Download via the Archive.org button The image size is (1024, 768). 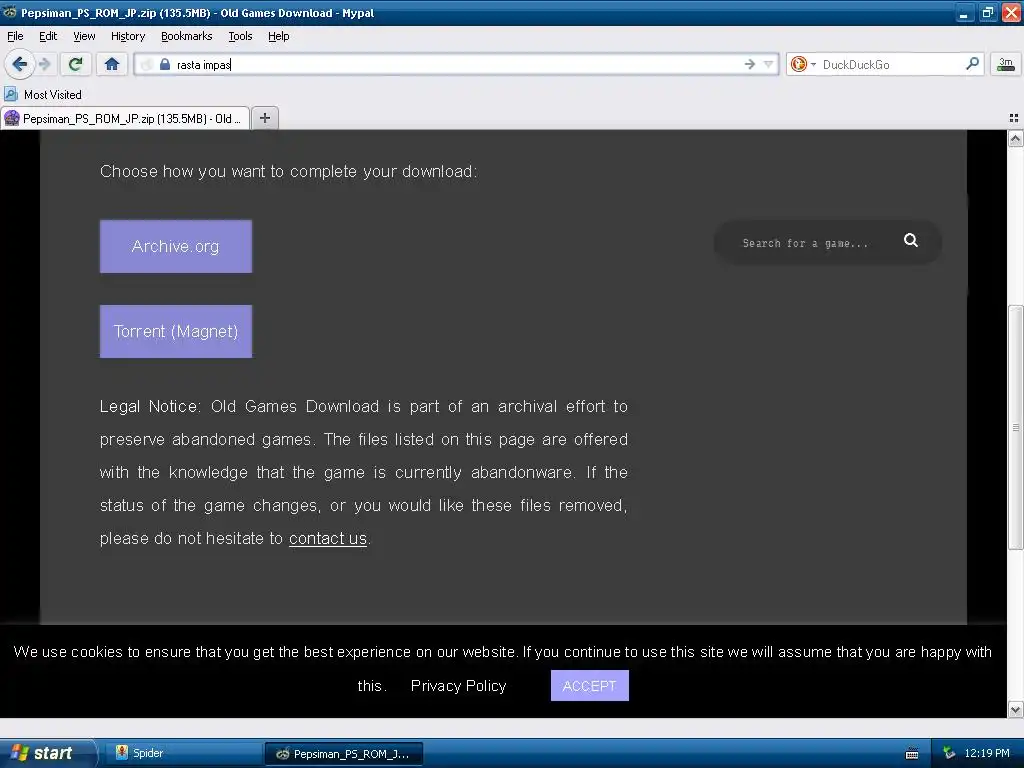click(176, 246)
